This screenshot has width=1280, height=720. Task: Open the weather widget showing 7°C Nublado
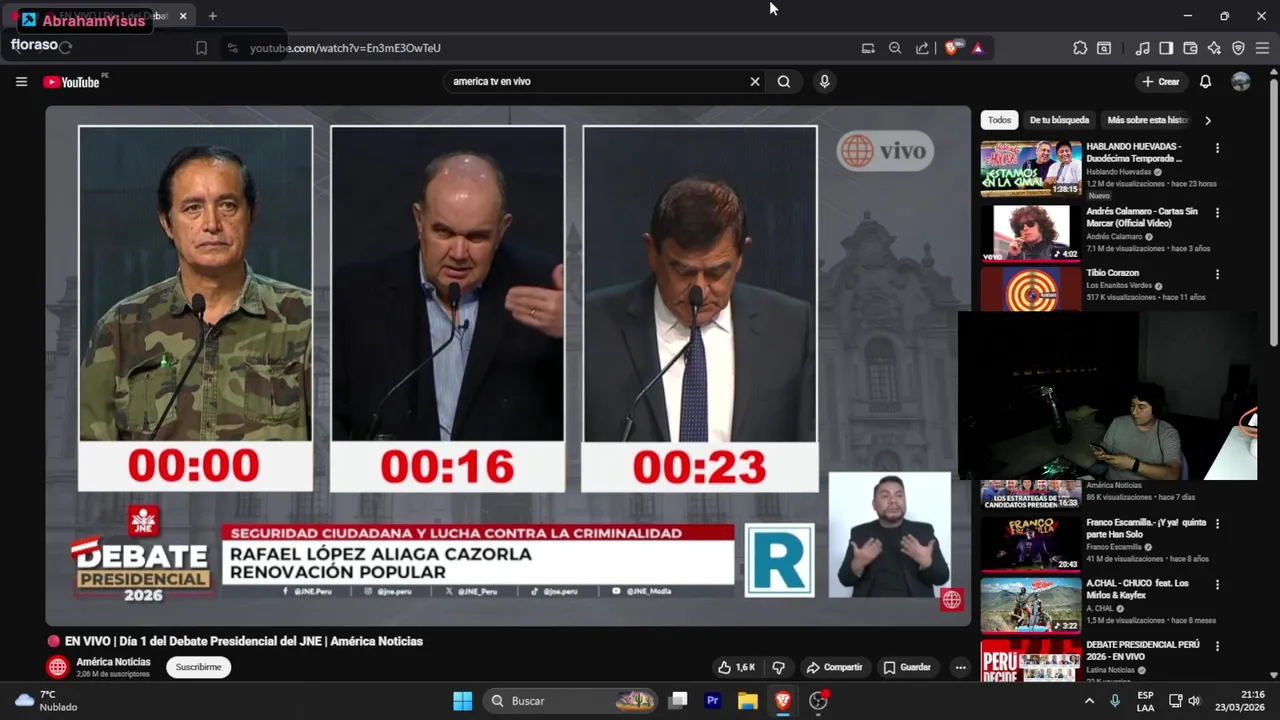point(46,701)
